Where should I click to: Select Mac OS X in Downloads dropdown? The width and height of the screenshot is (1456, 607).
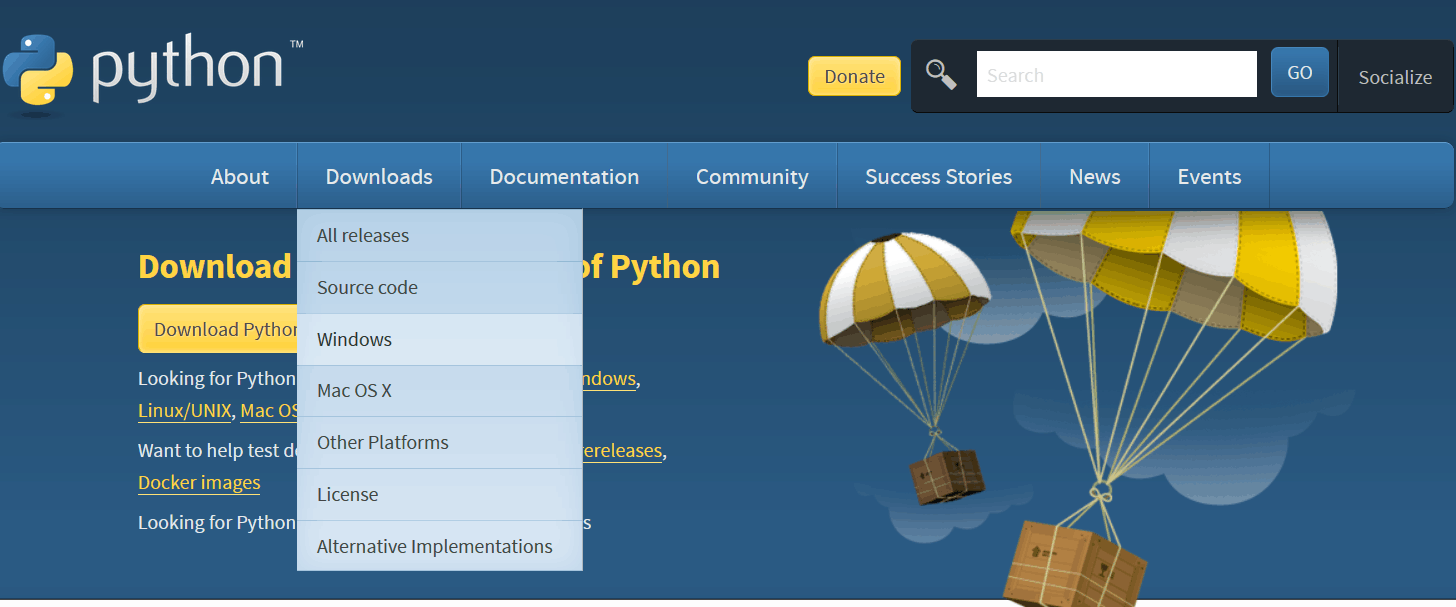(x=440, y=391)
